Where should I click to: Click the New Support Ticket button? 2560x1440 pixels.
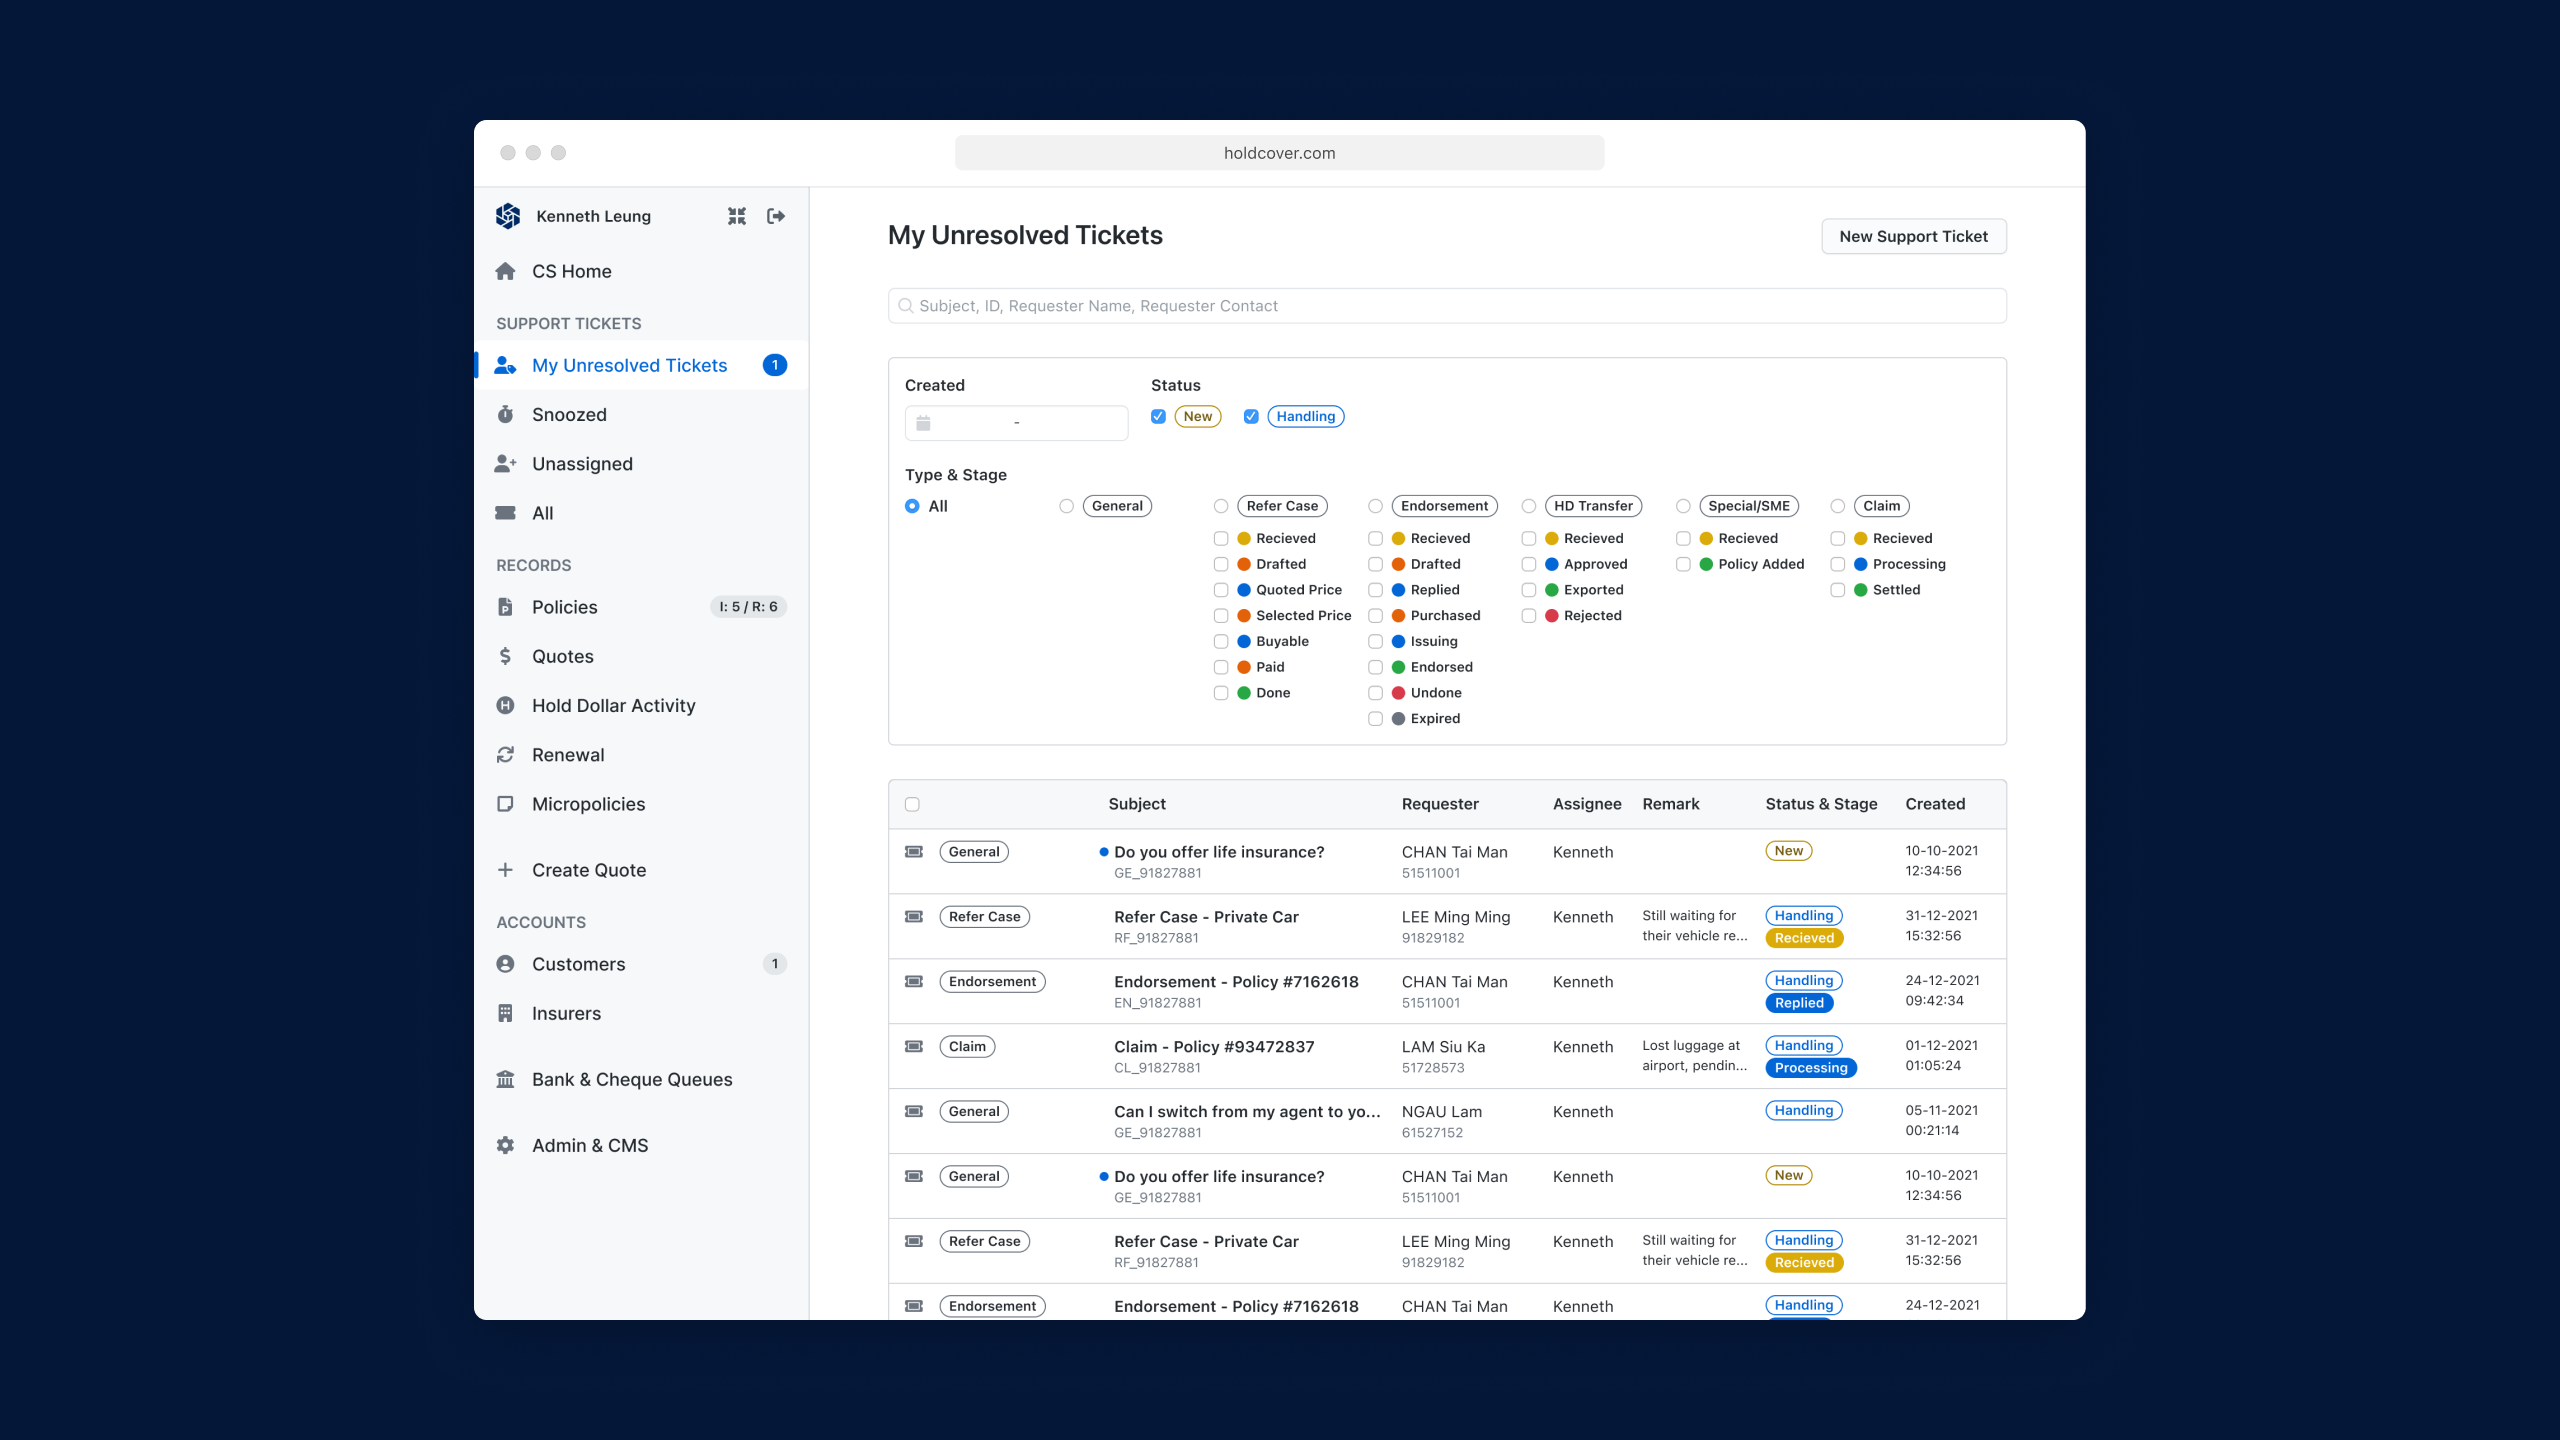(1913, 236)
